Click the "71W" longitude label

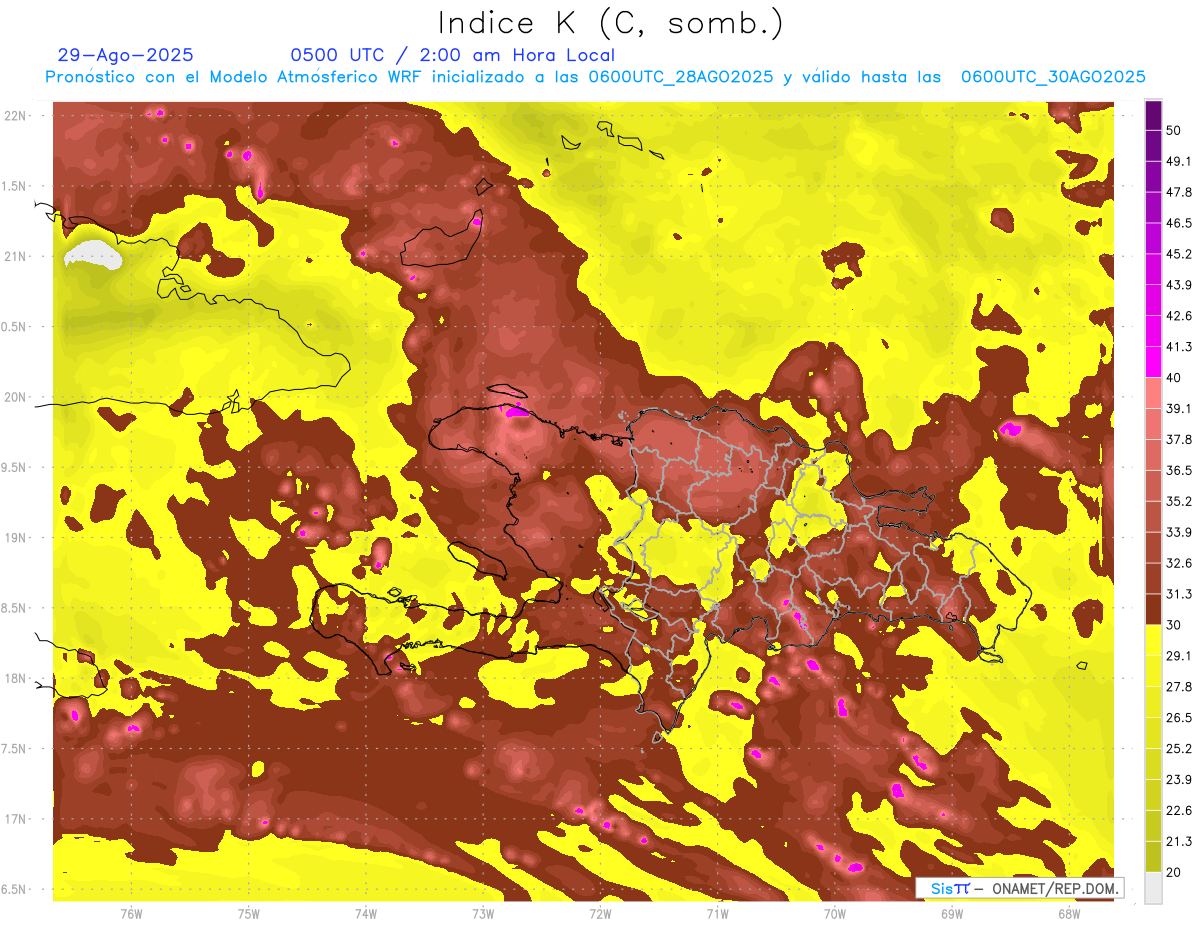click(x=717, y=914)
